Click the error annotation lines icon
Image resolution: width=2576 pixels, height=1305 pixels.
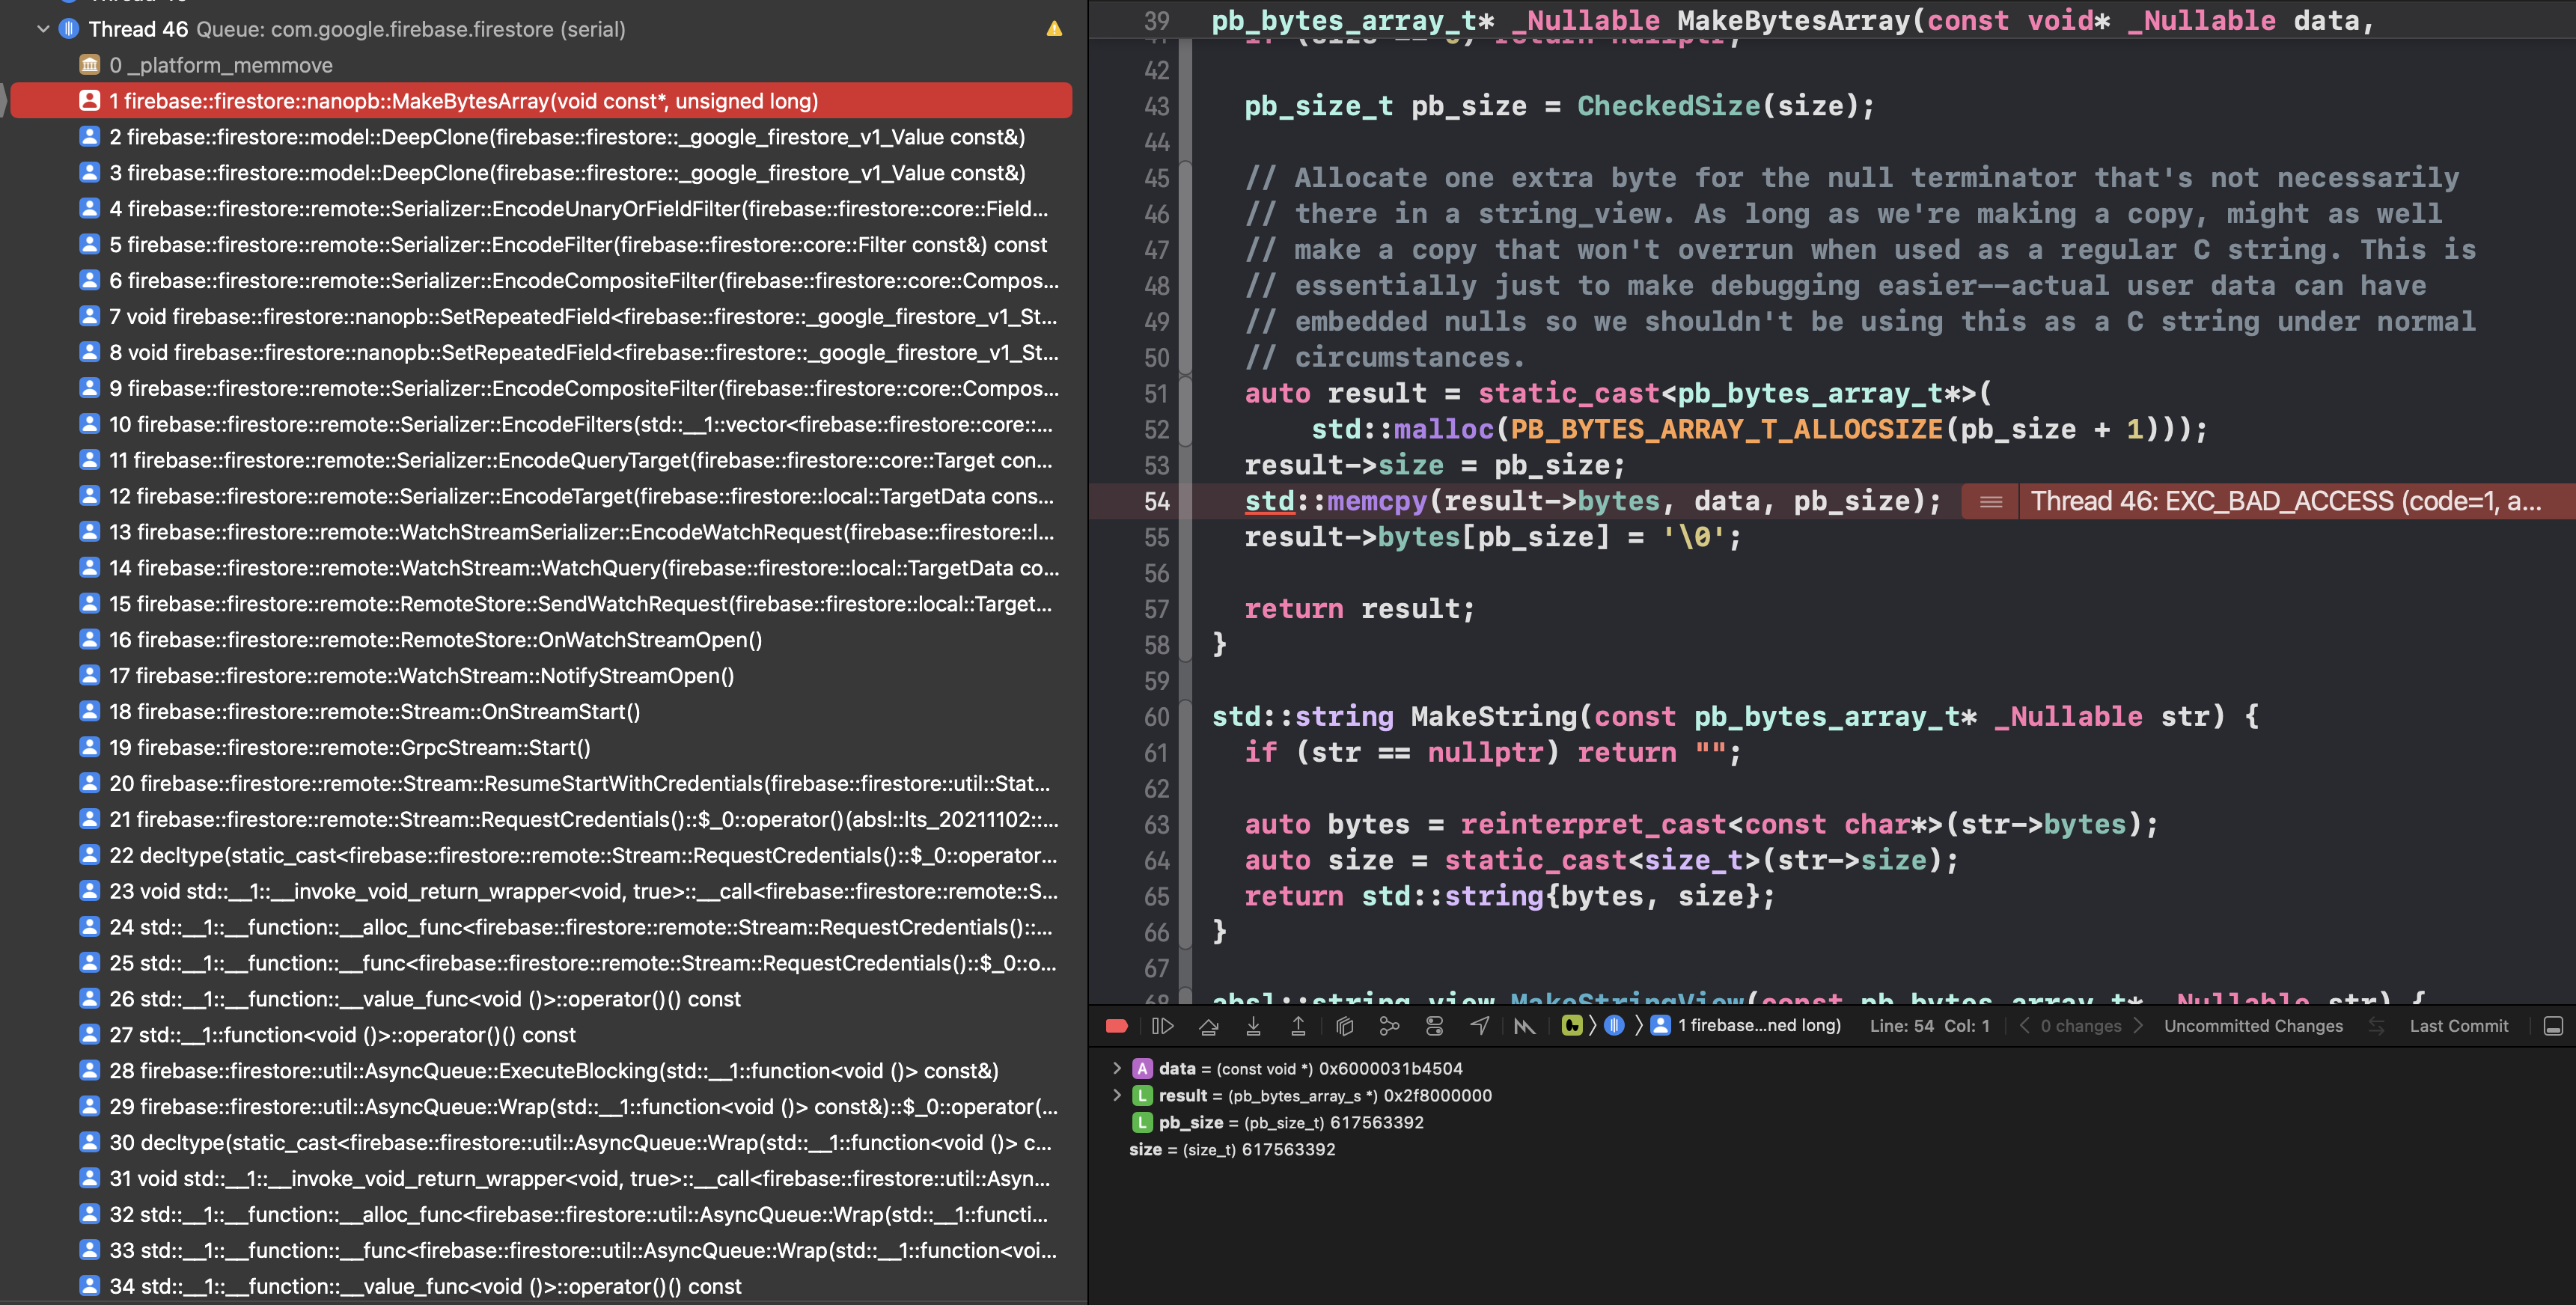click(x=1991, y=501)
